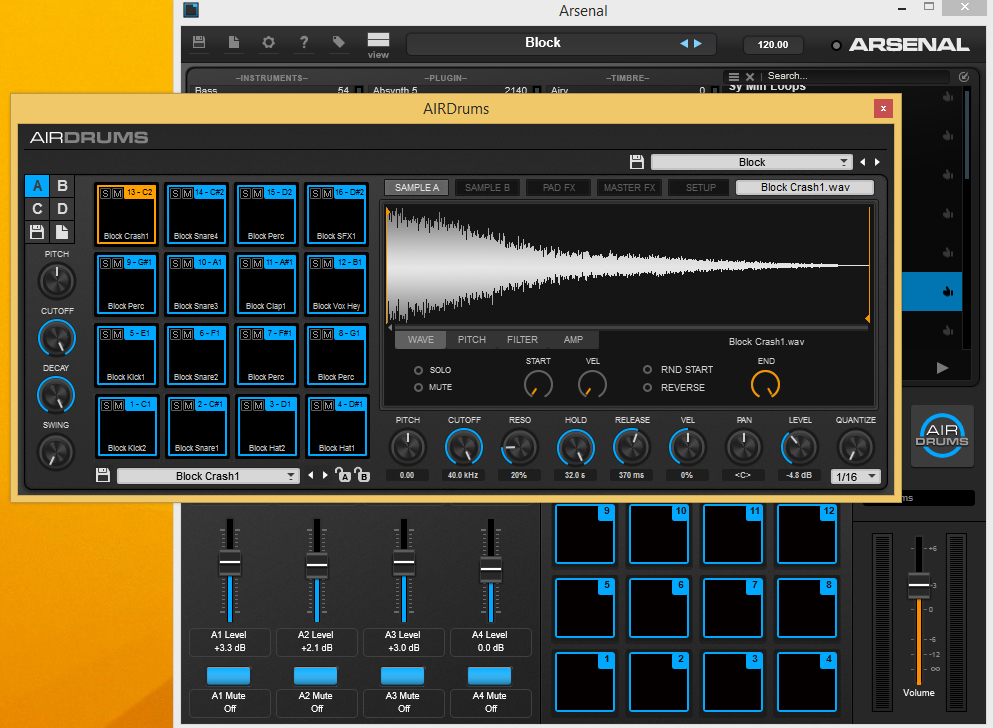This screenshot has width=994, height=728.
Task: Click the help question mark icon
Action: coord(305,42)
